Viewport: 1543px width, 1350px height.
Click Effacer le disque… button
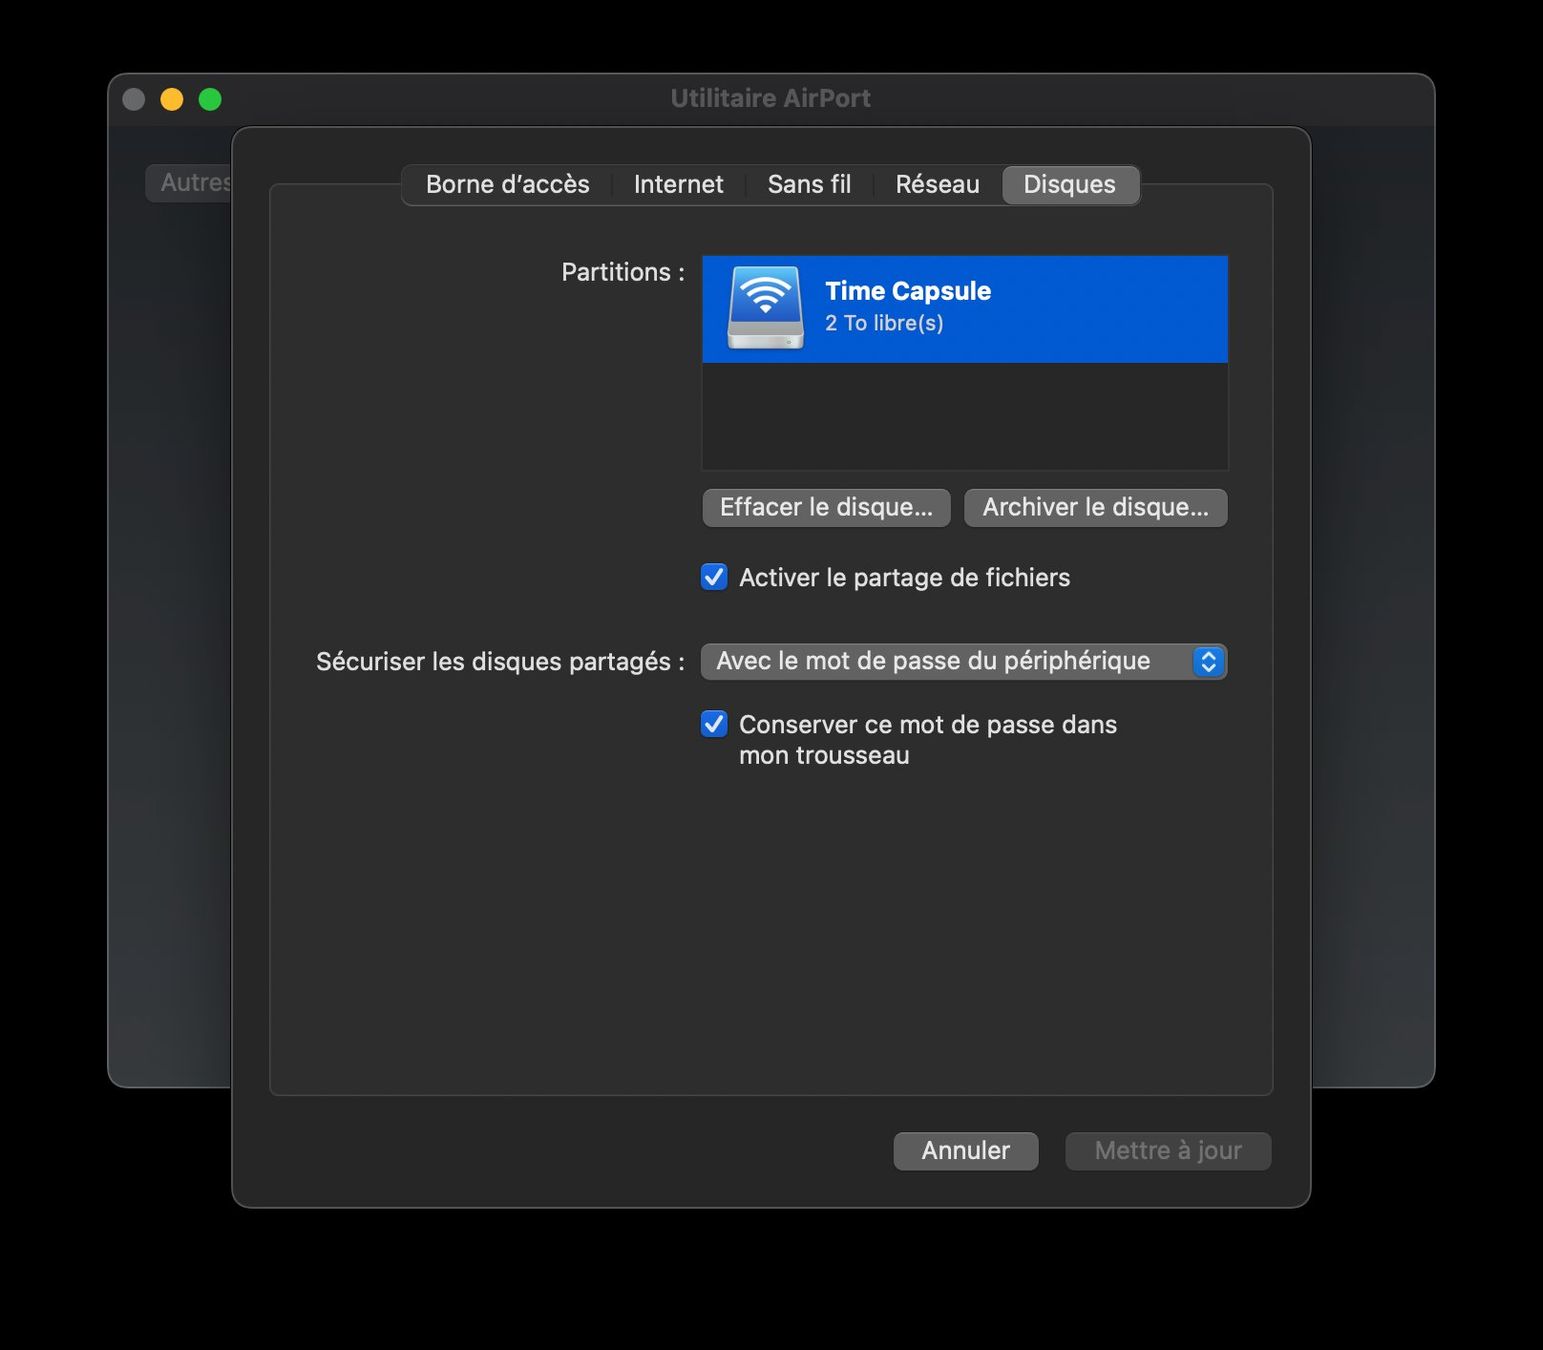(x=826, y=507)
